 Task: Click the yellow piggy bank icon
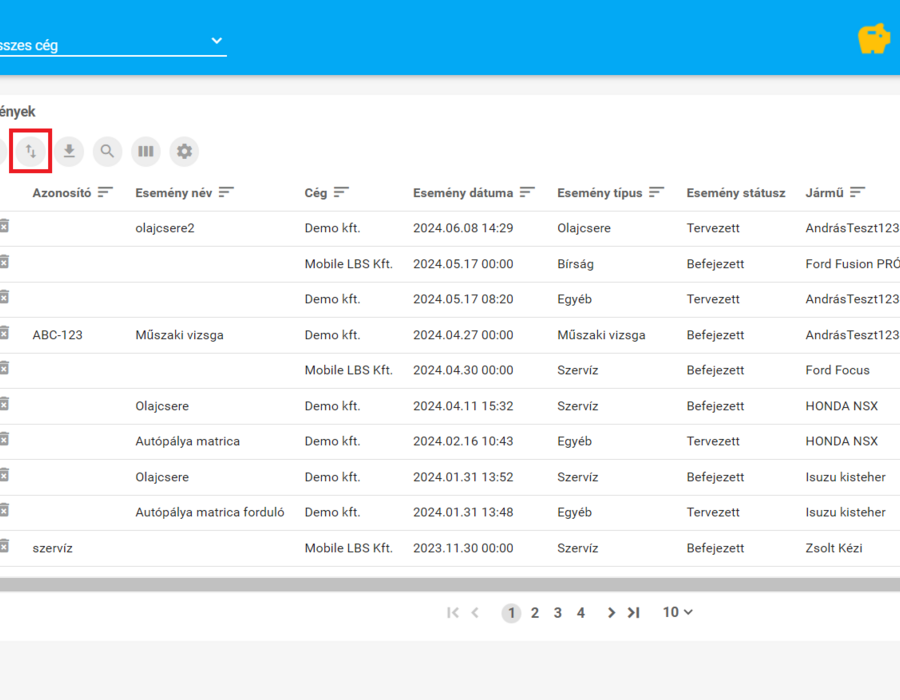[874, 39]
